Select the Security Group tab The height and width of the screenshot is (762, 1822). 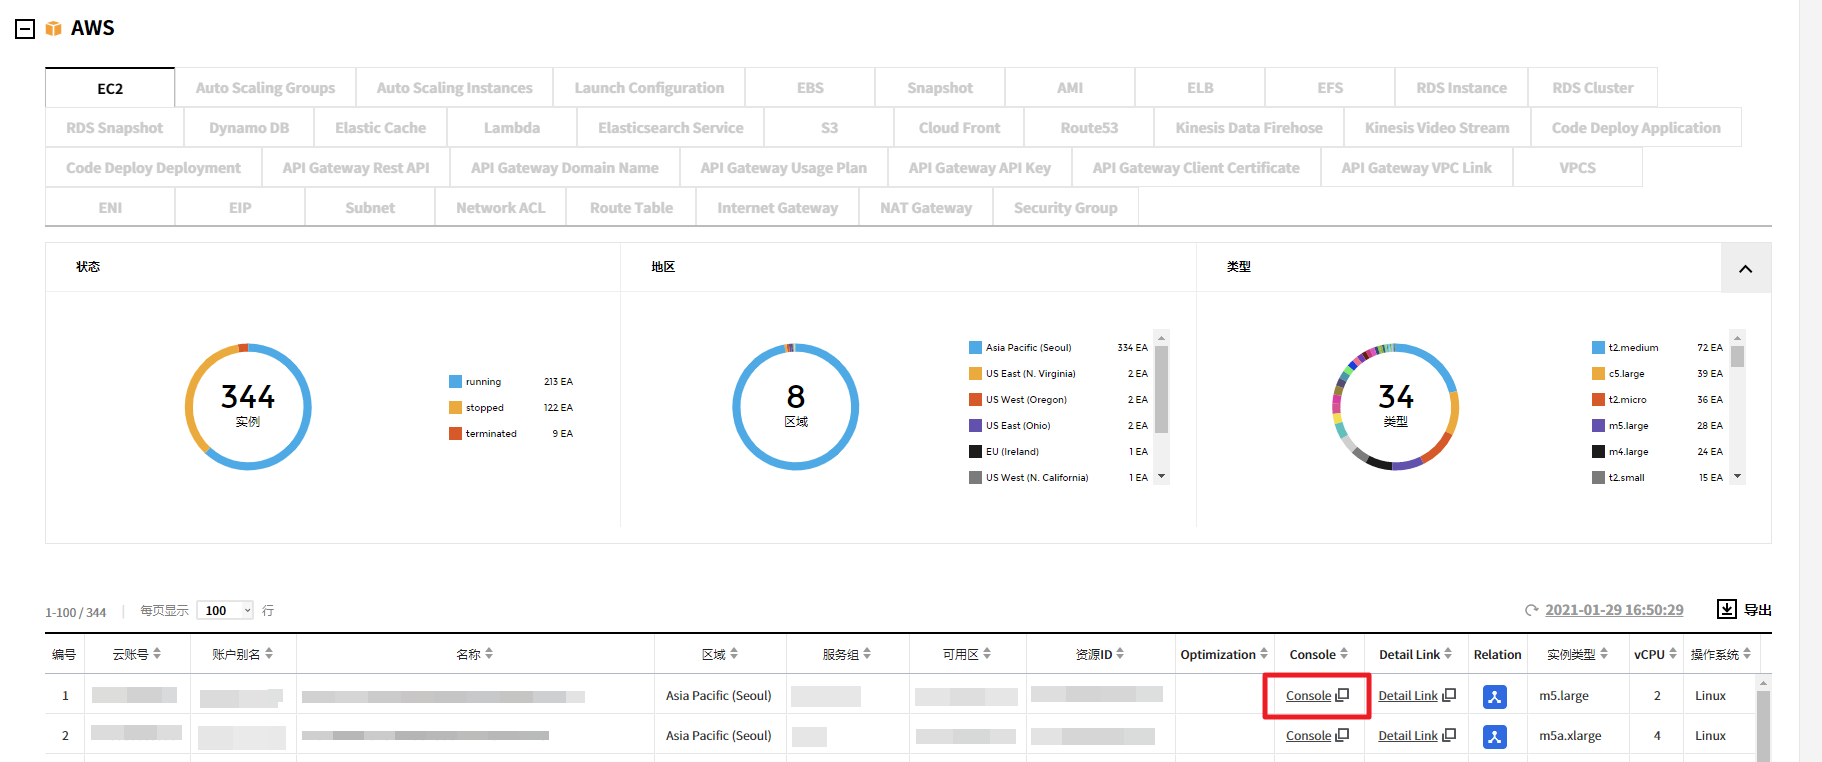[x=1065, y=208]
